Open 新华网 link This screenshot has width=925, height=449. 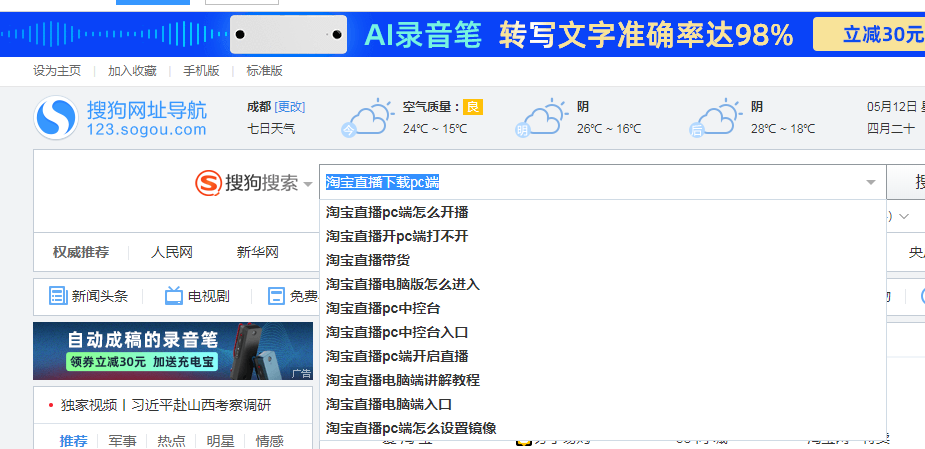(x=257, y=253)
